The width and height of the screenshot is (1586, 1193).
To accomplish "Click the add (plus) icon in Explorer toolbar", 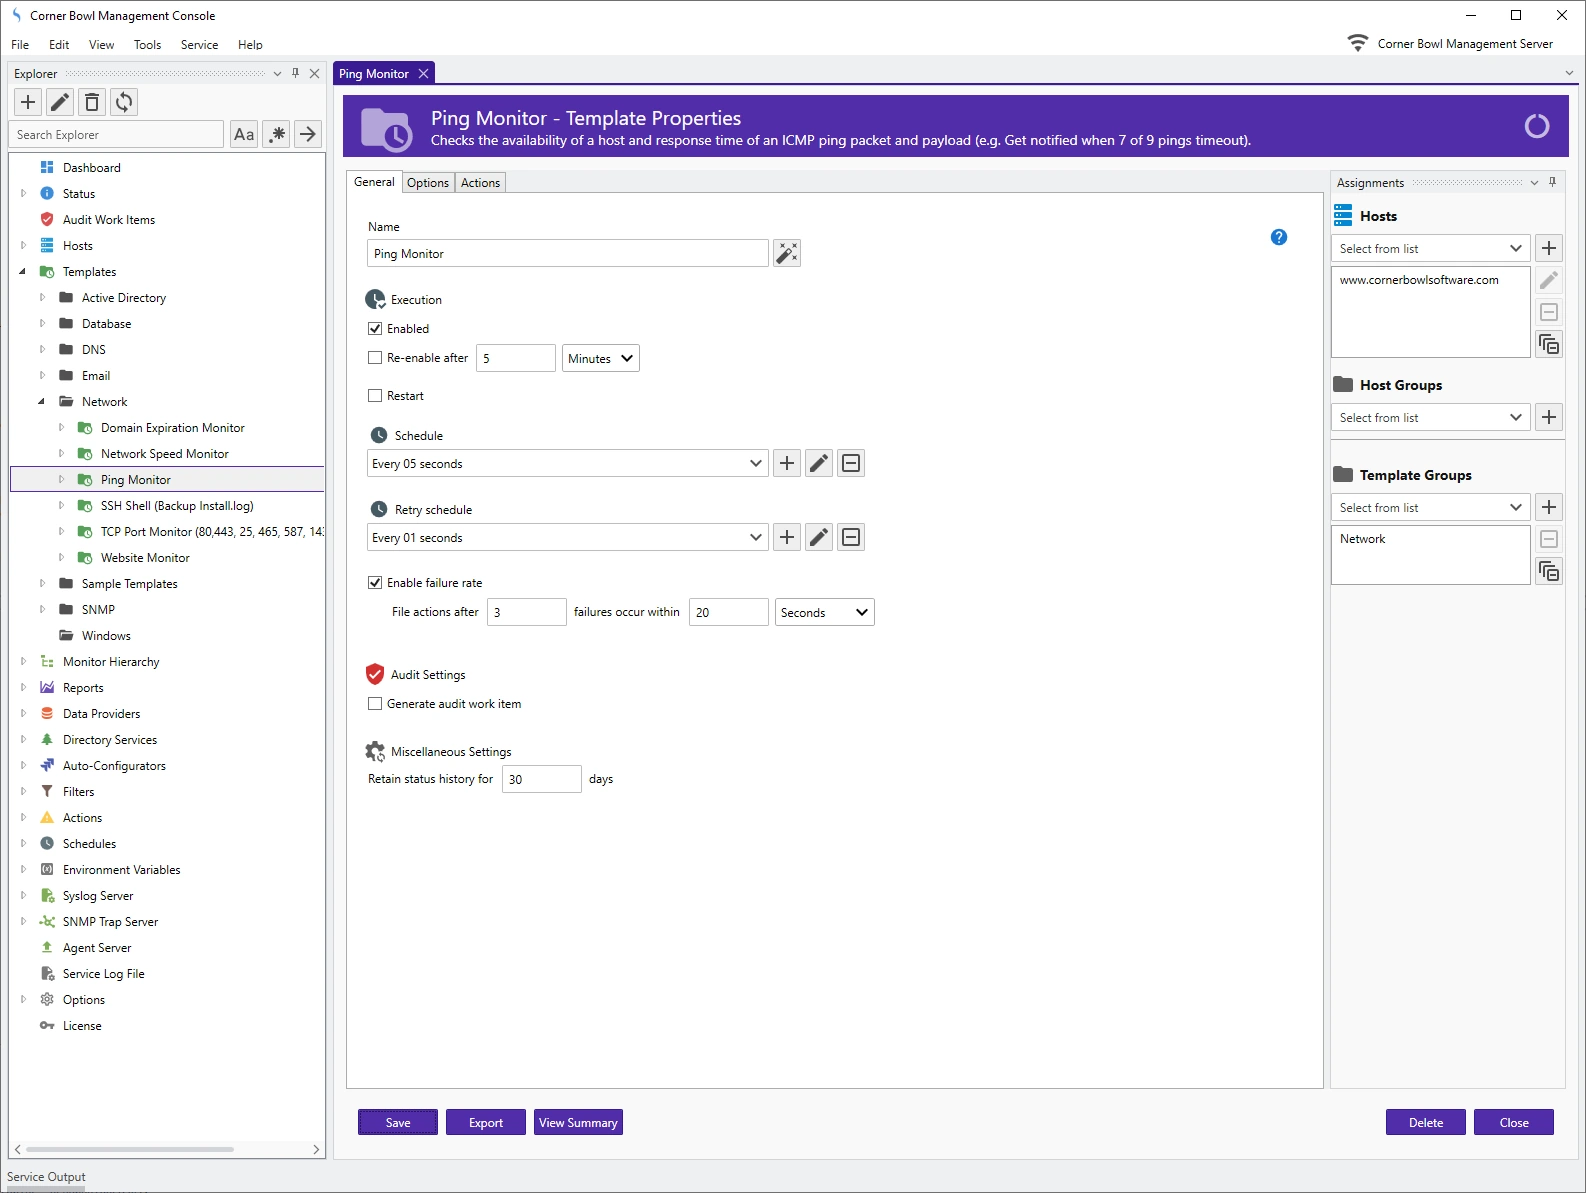I will [x=28, y=102].
